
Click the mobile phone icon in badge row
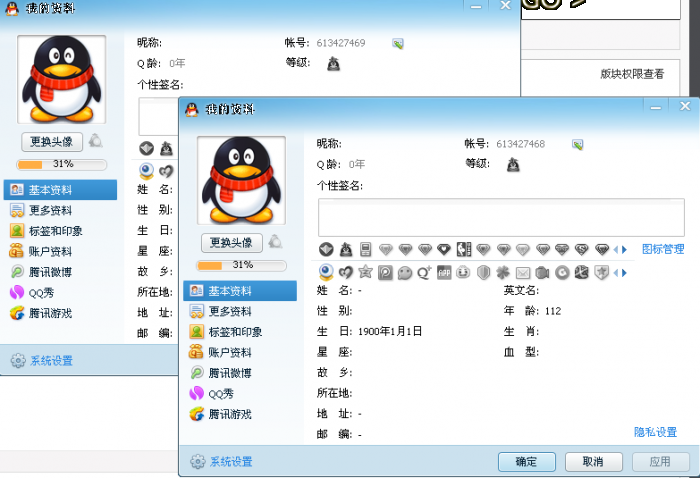(365, 249)
